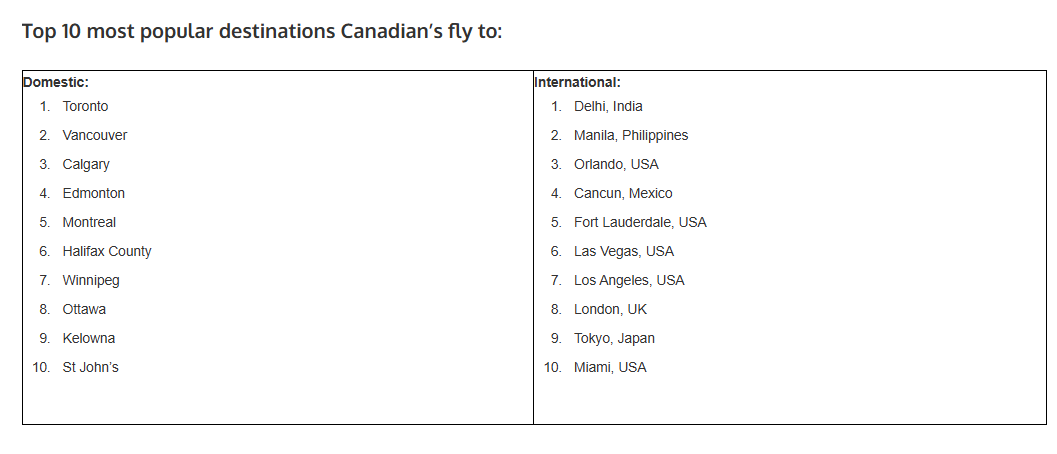Click the Halifax County entry
Viewport: 1057px width, 454px height.
(x=107, y=251)
